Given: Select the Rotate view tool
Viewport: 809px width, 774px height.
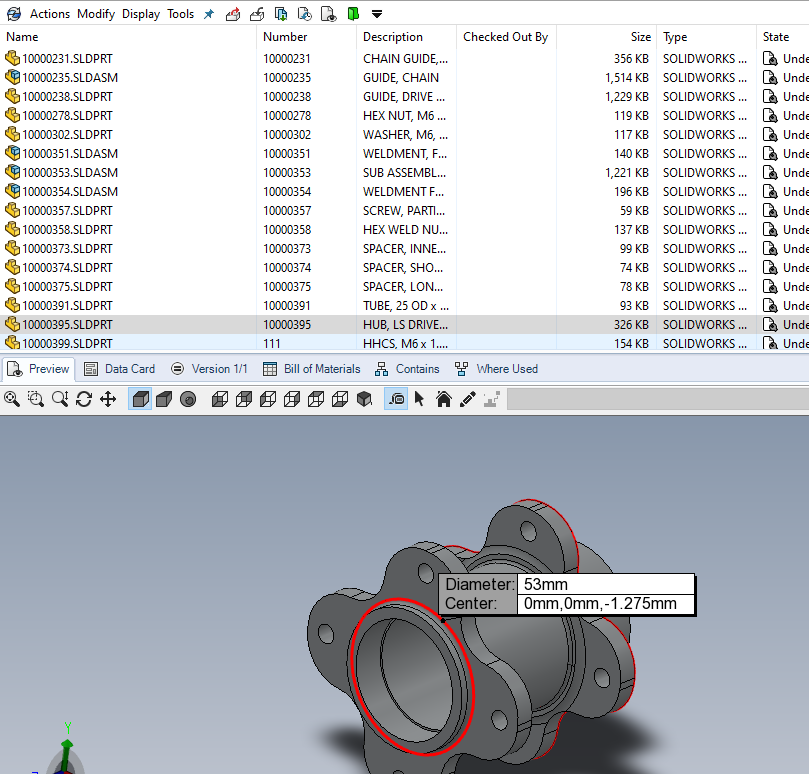Looking at the screenshot, I should pos(84,399).
